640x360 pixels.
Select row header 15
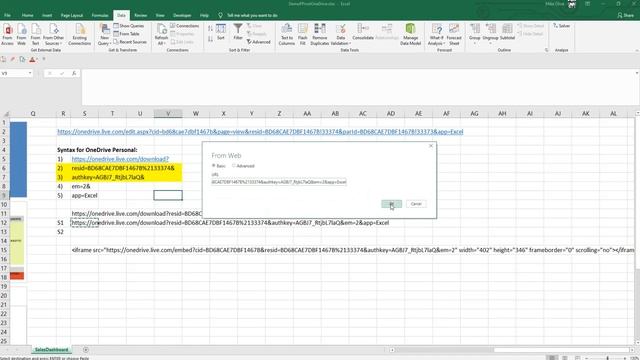4,250
